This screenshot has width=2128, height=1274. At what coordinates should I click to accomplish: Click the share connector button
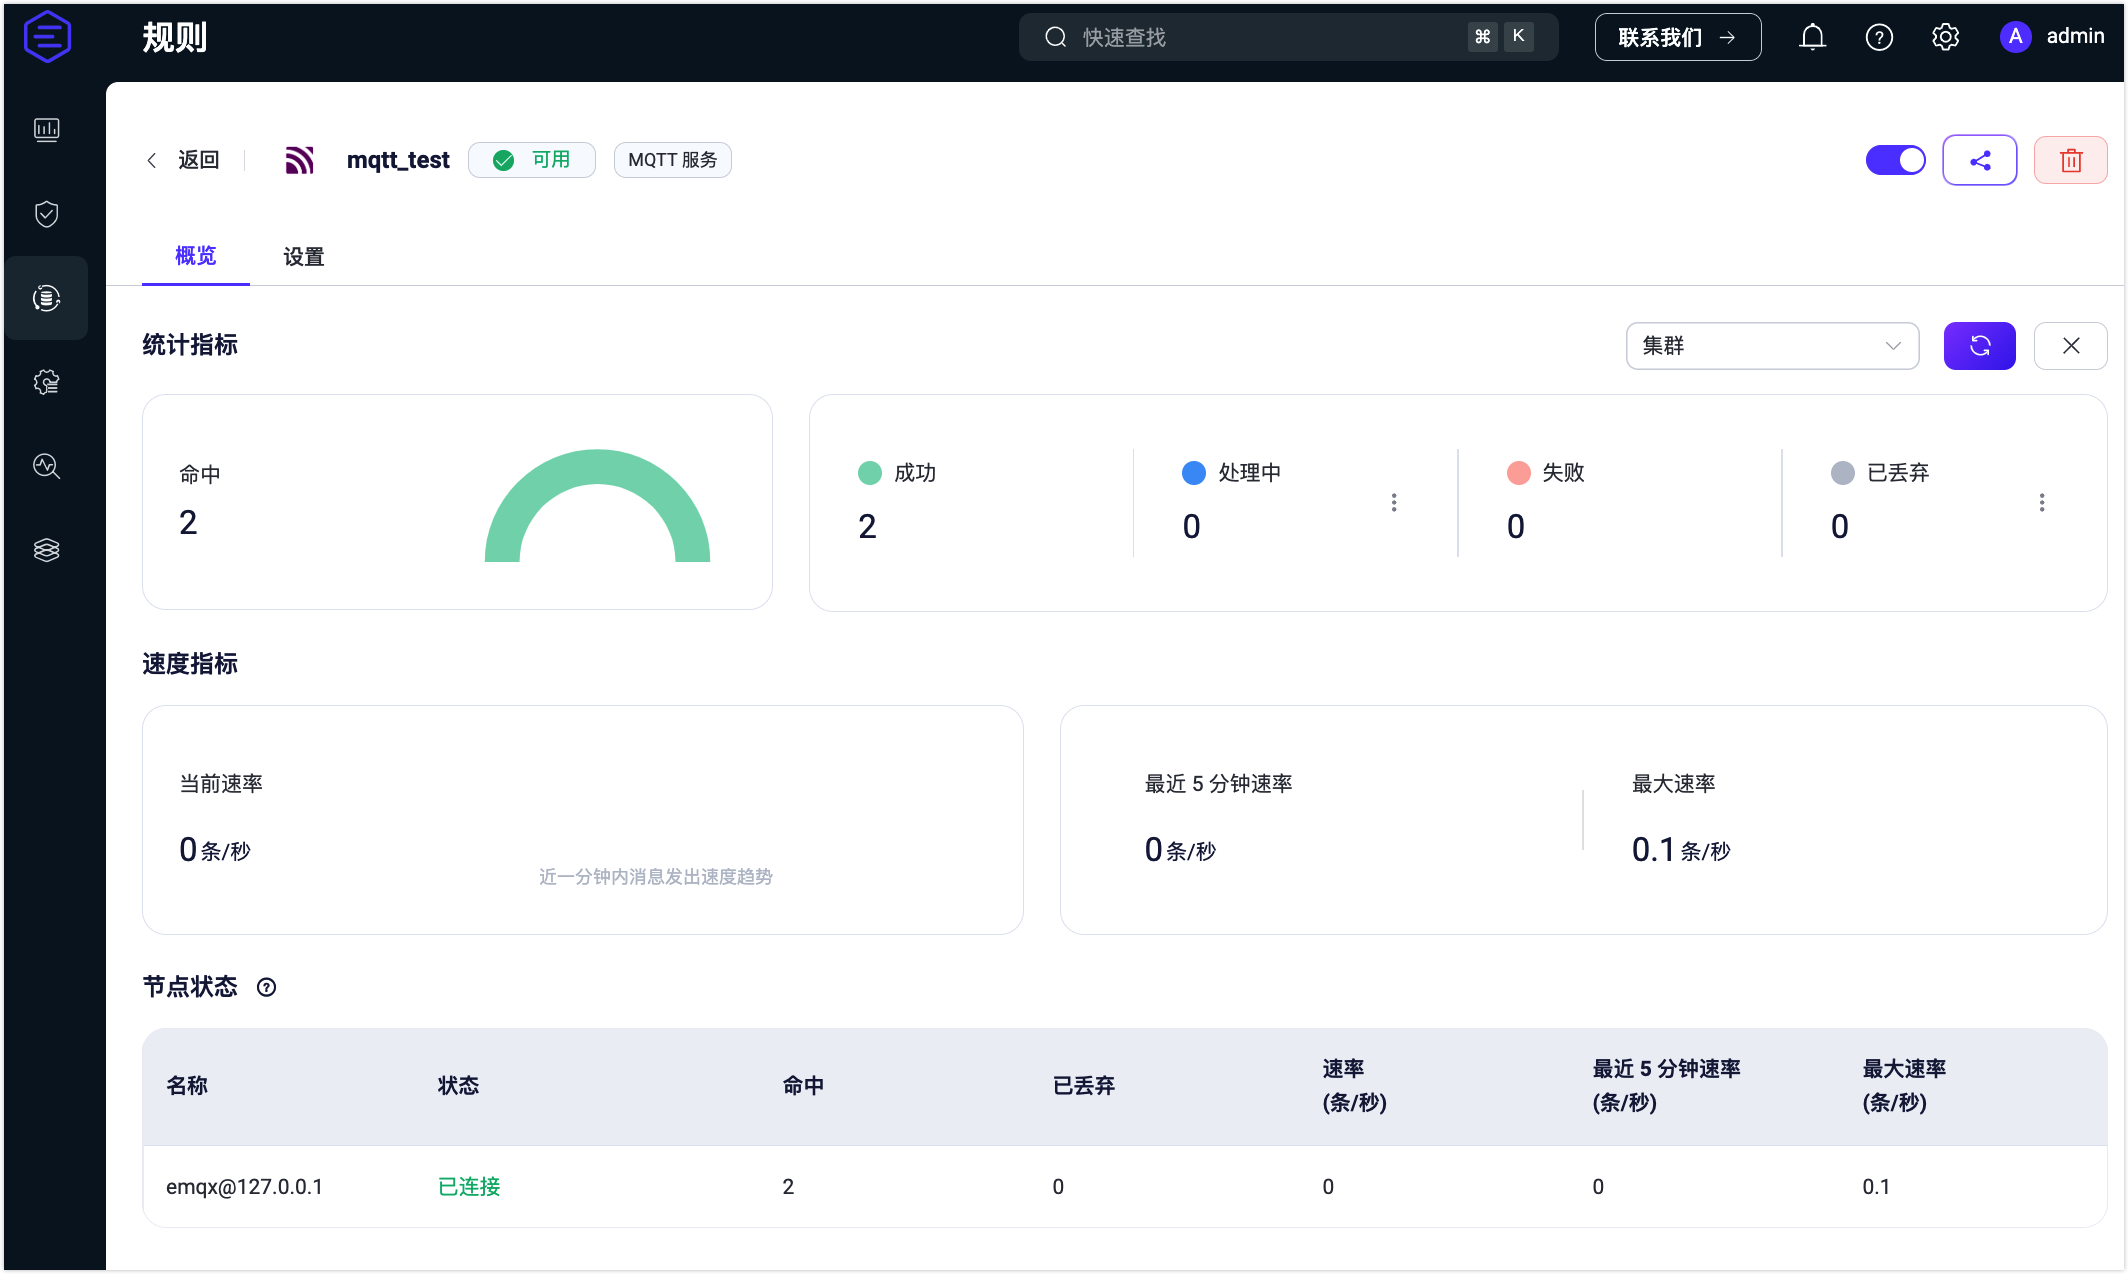[1980, 160]
